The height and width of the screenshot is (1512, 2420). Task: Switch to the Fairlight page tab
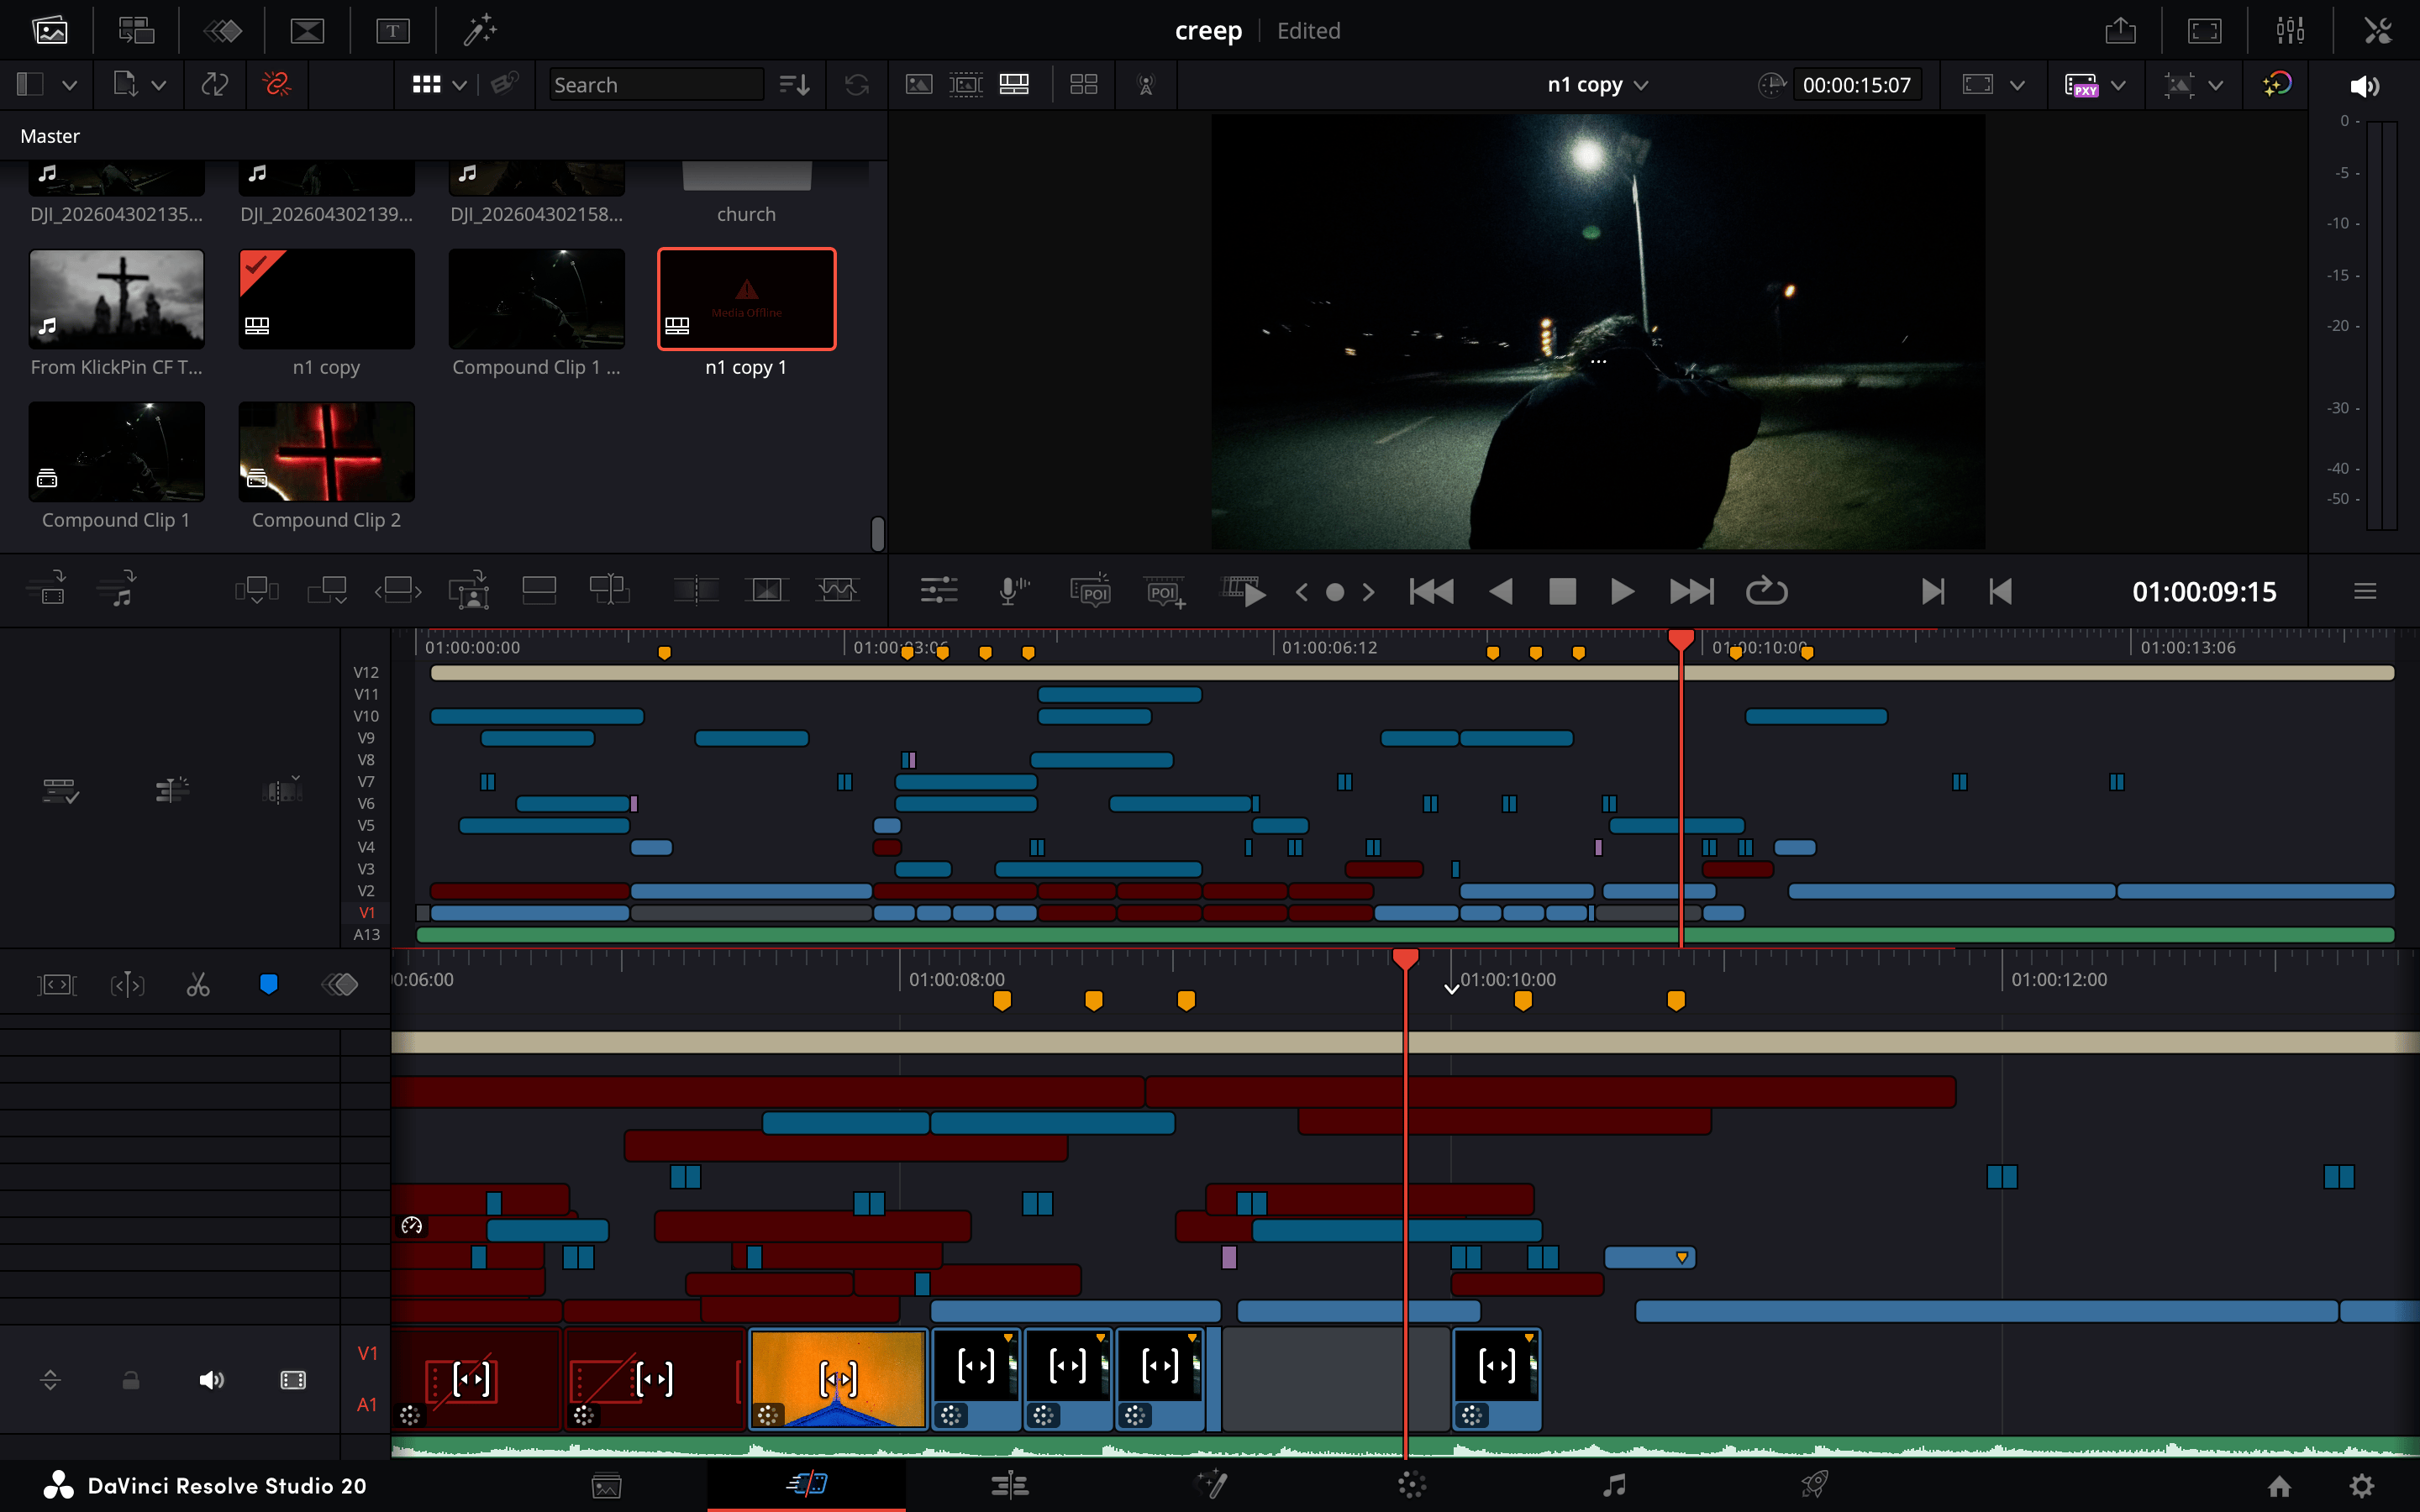click(1613, 1485)
